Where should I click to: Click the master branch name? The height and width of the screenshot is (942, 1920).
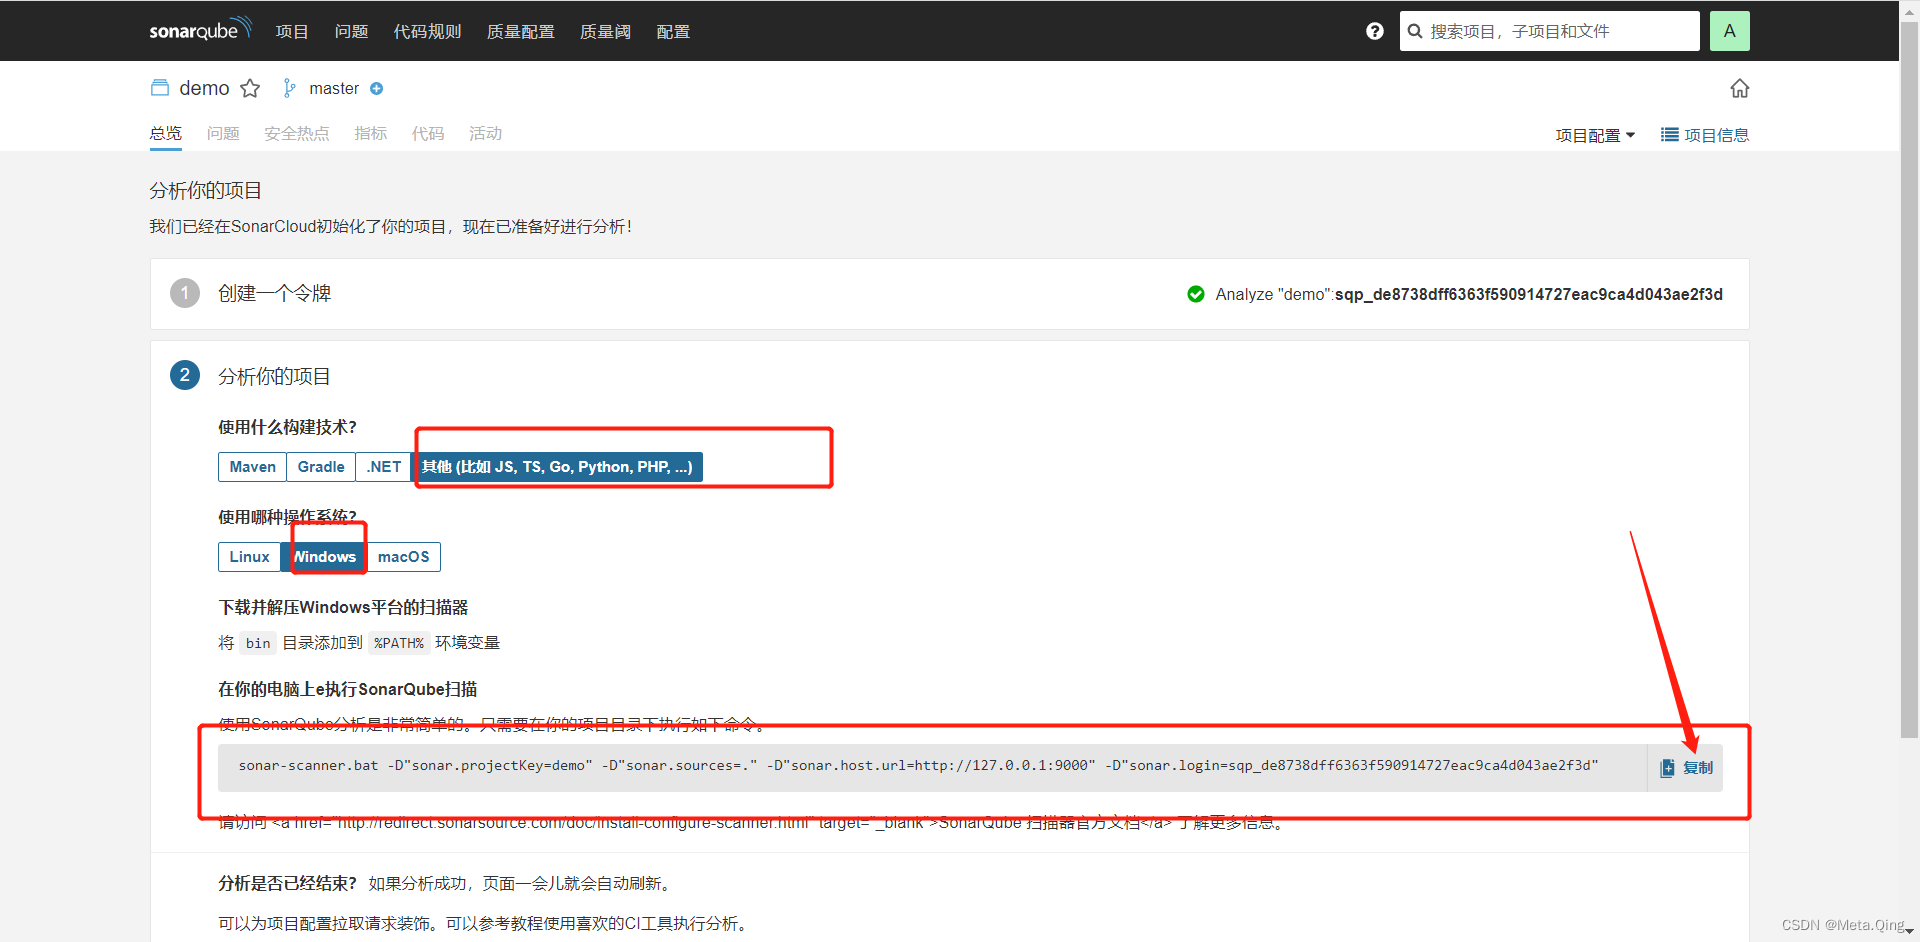pyautogui.click(x=334, y=88)
